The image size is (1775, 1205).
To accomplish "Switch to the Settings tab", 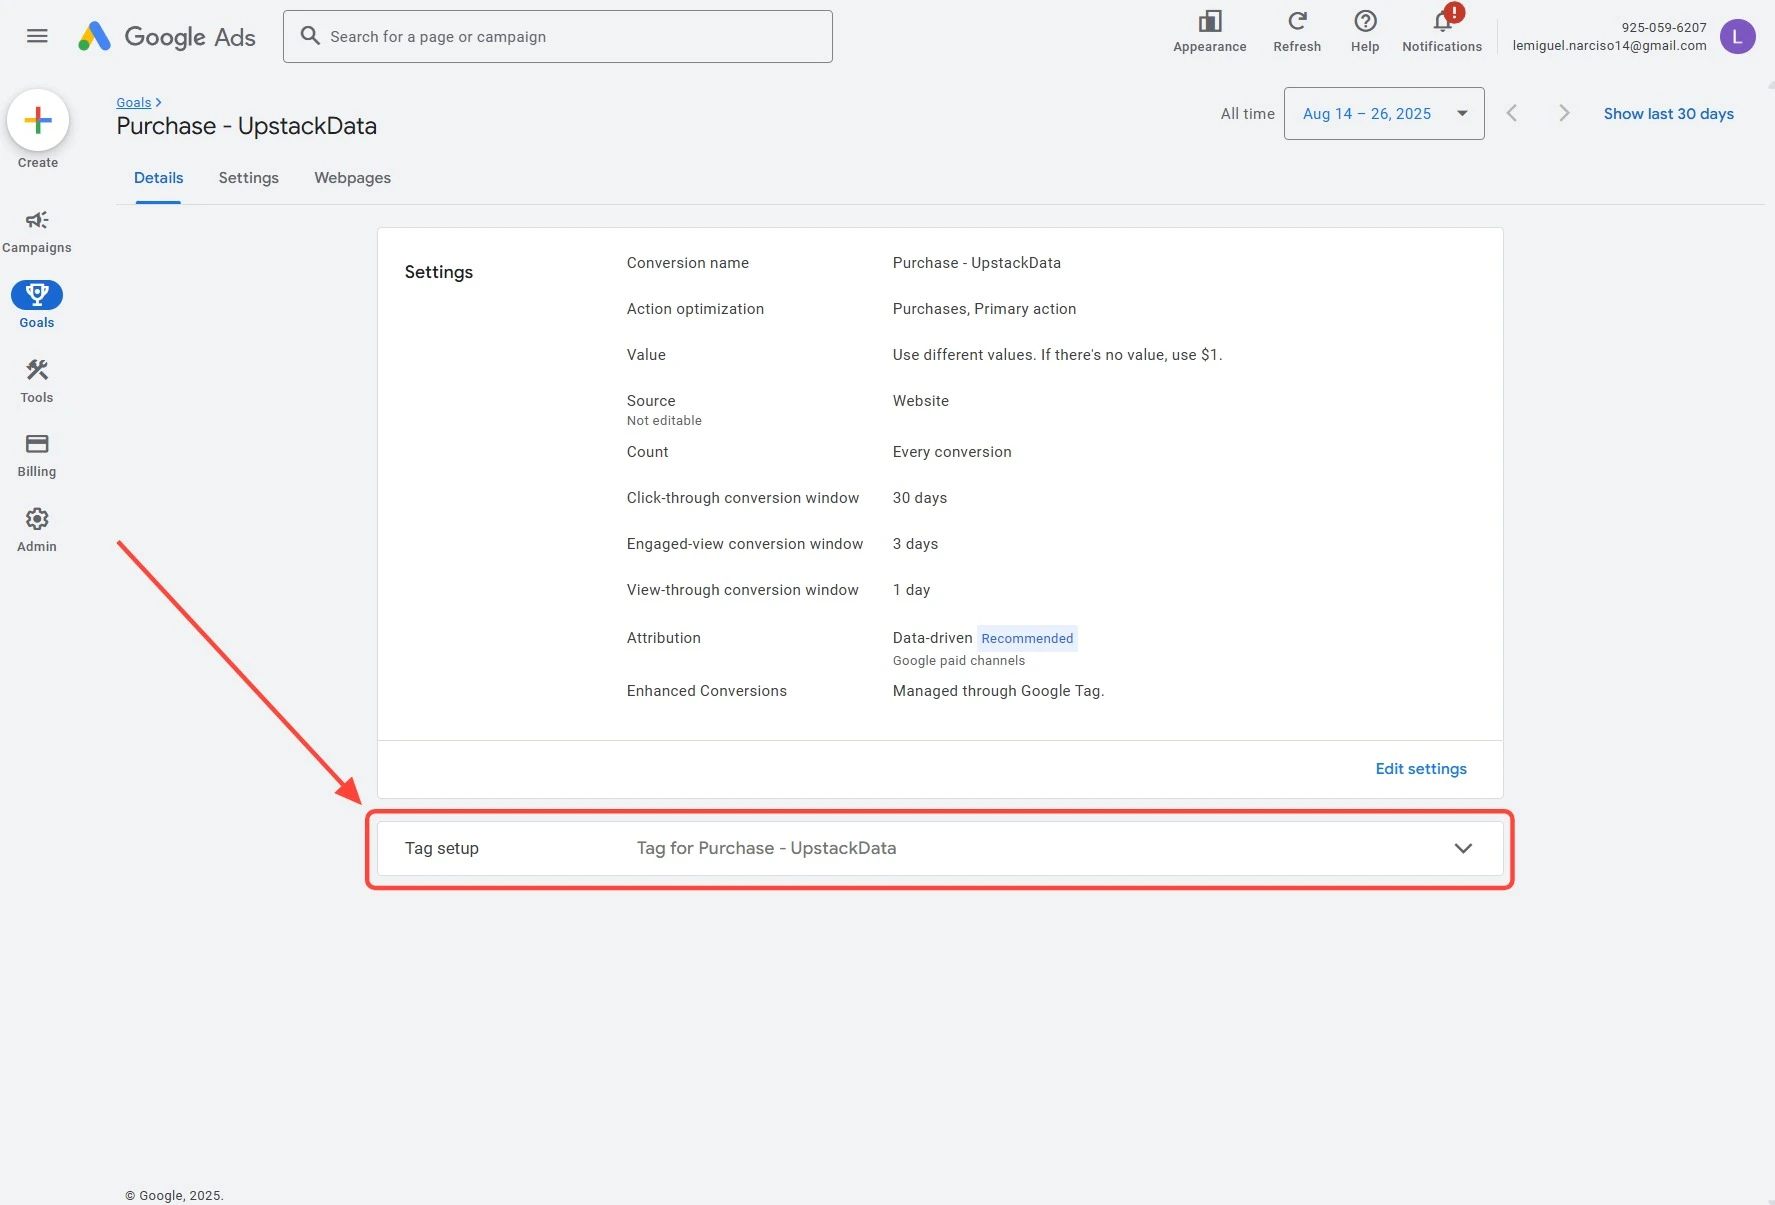I will tap(249, 178).
